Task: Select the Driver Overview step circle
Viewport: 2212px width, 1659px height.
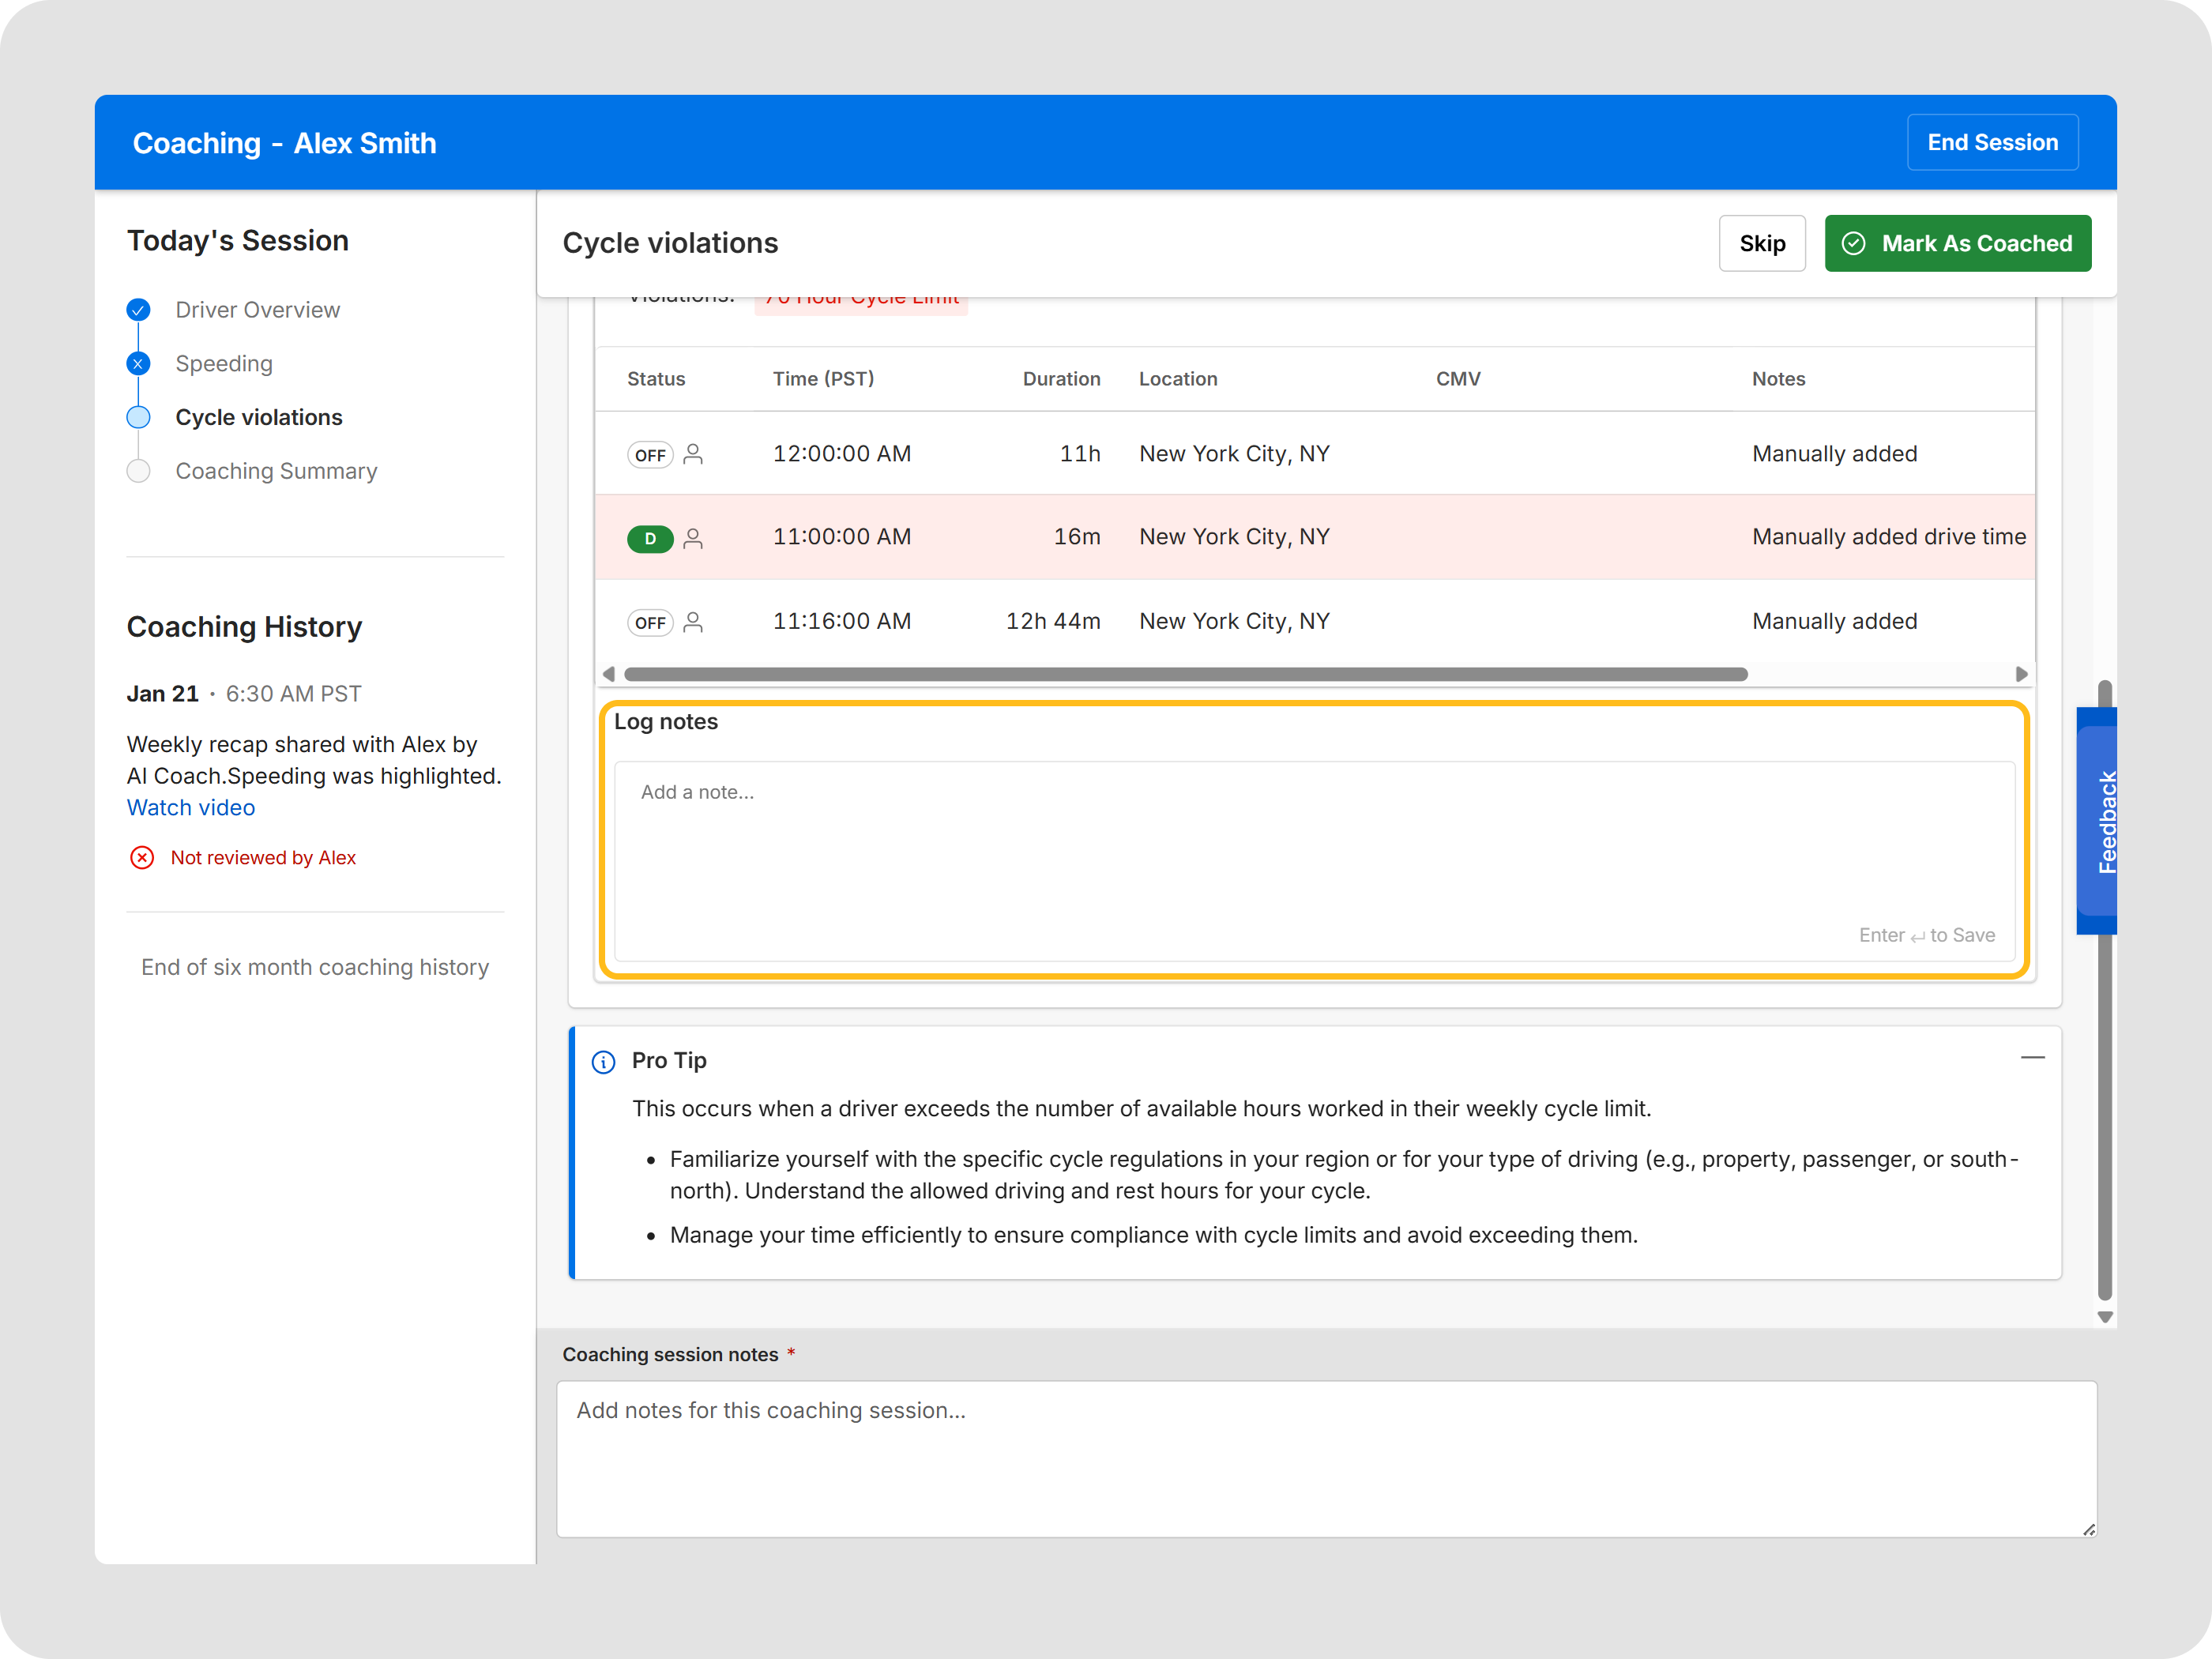Action: (x=139, y=310)
